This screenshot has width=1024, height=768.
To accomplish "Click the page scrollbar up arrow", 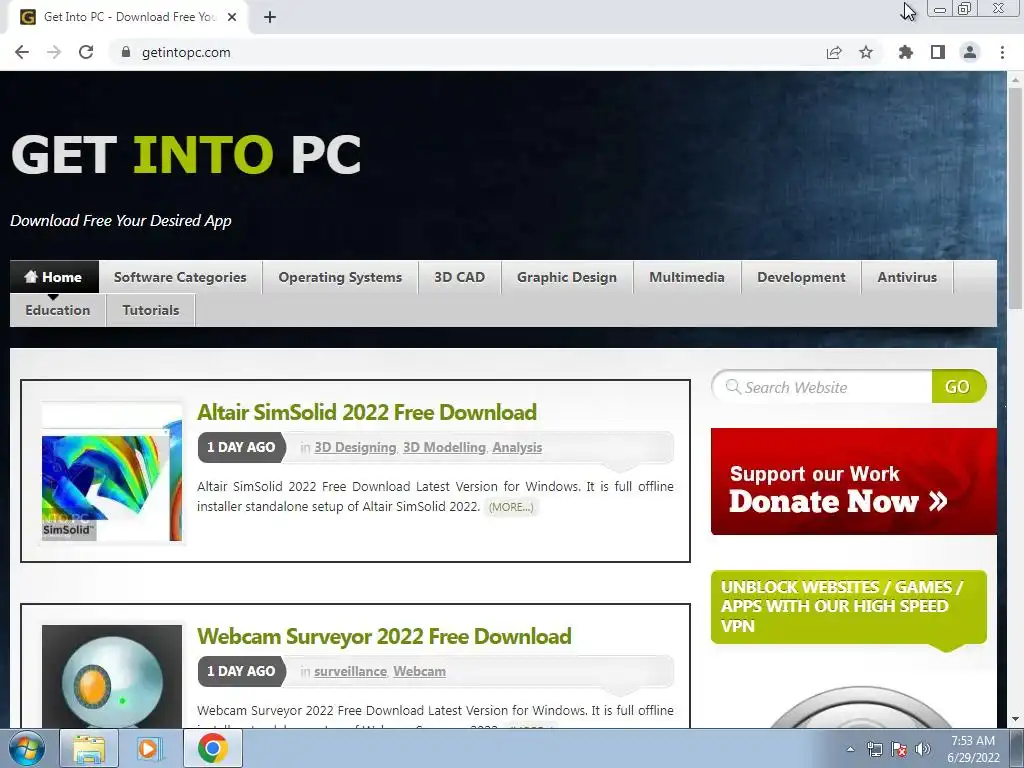I will click(1015, 80).
